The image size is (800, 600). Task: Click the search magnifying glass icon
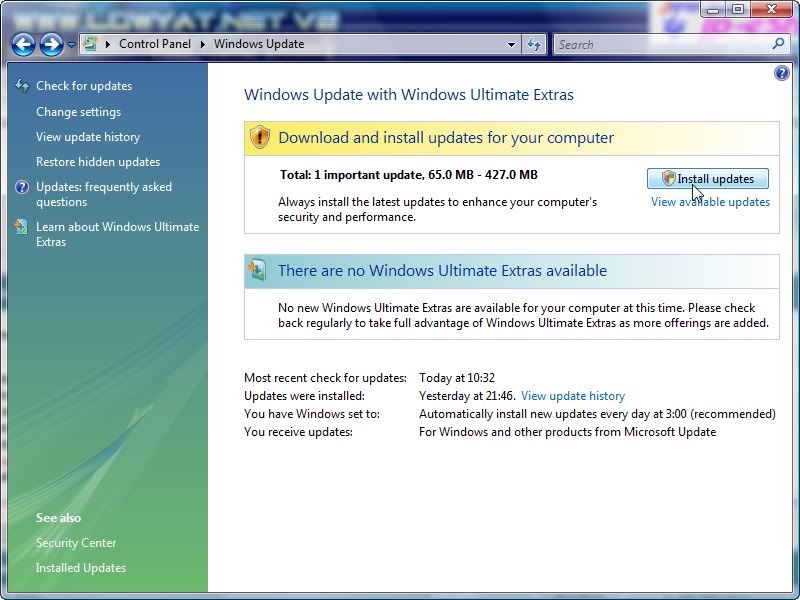[x=778, y=44]
